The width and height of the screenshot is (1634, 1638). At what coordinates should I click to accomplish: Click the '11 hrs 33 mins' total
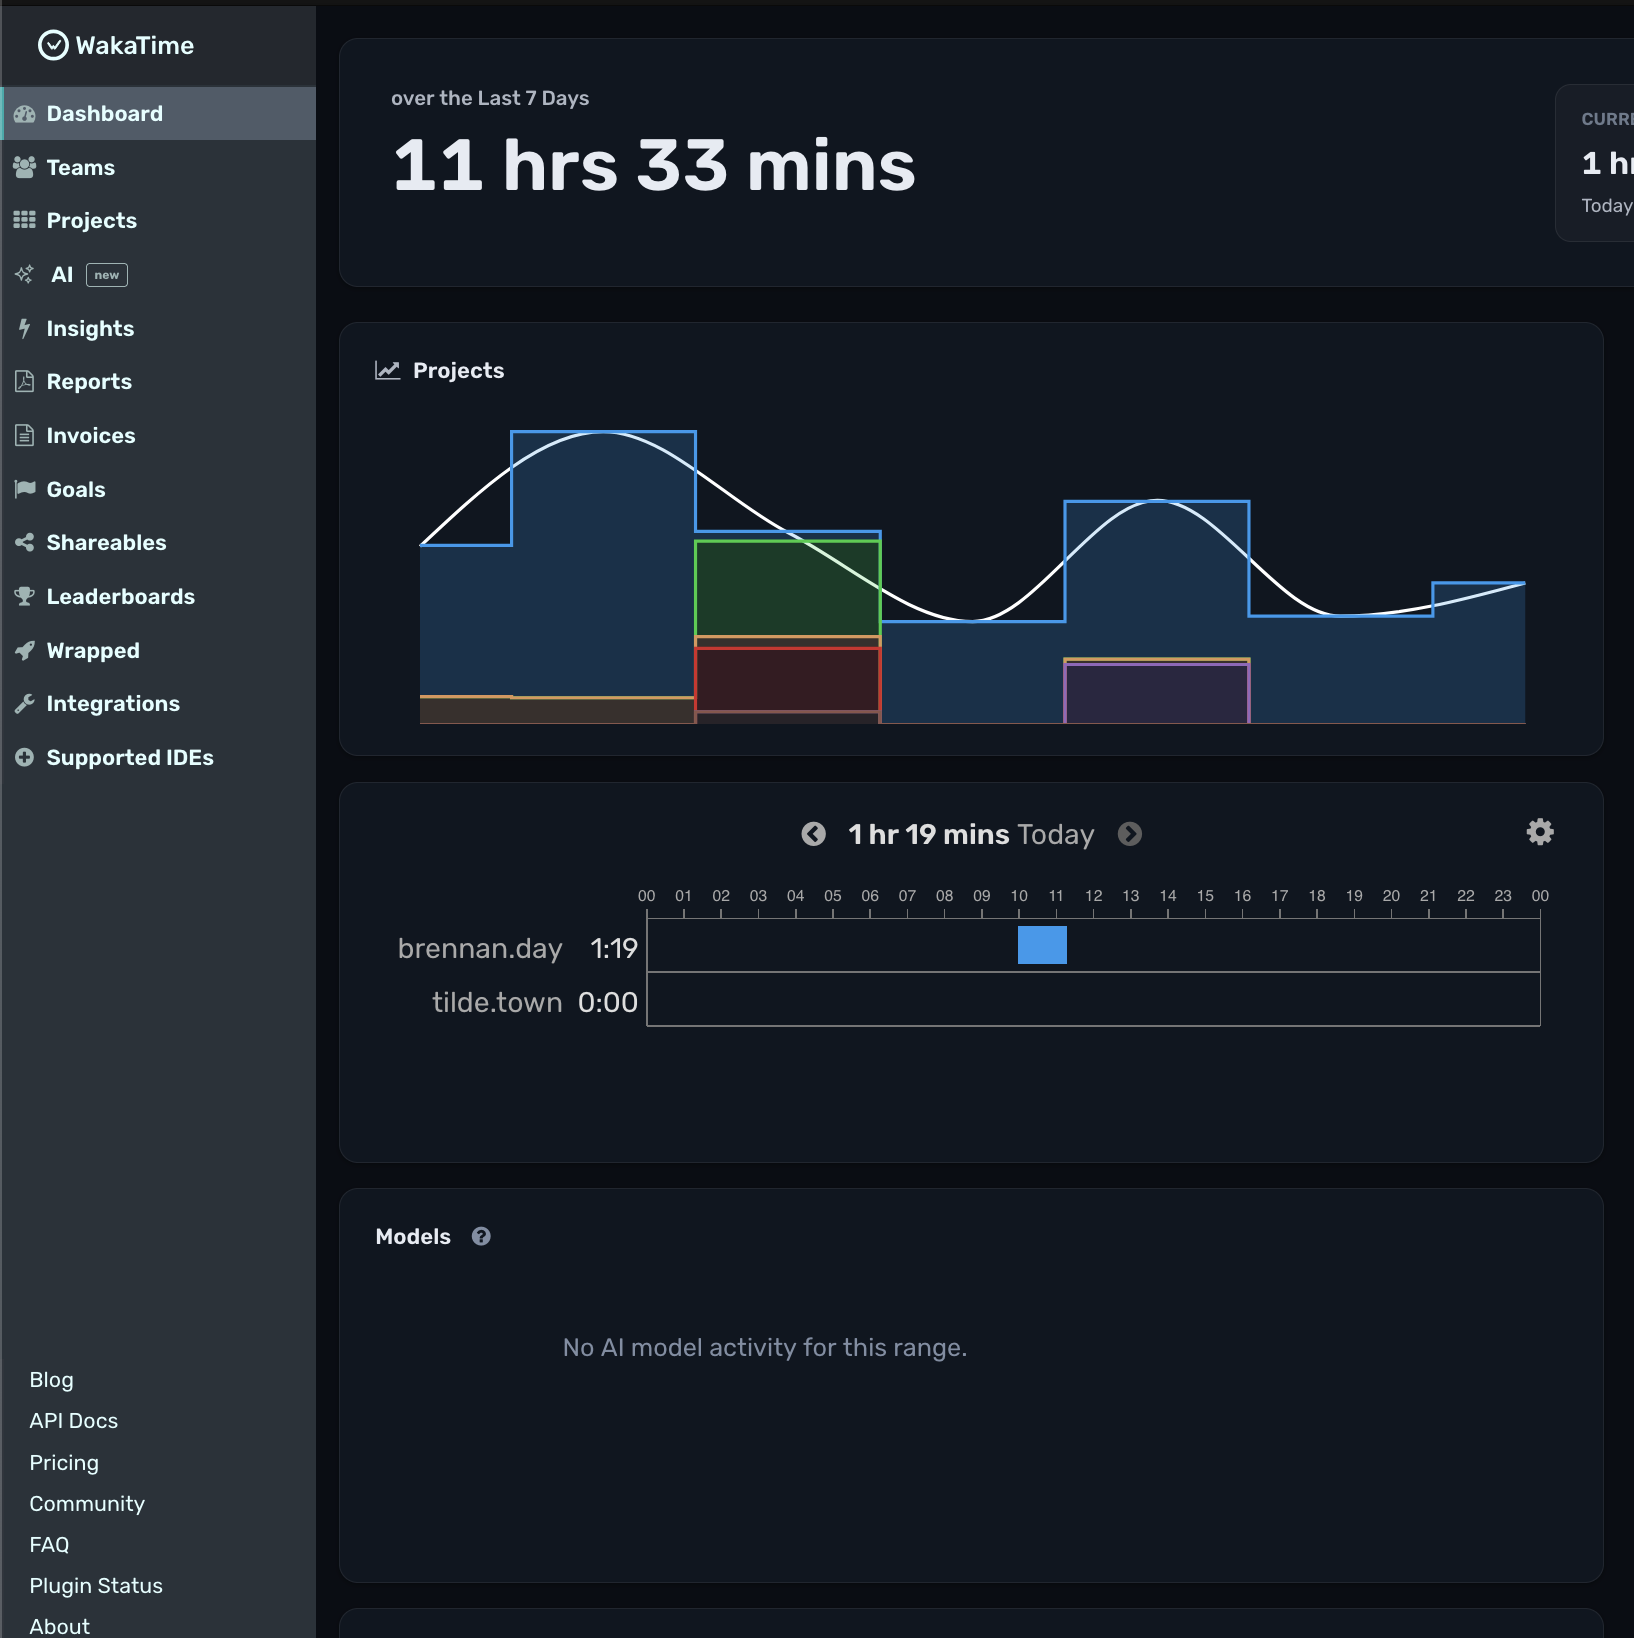pyautogui.click(x=654, y=165)
